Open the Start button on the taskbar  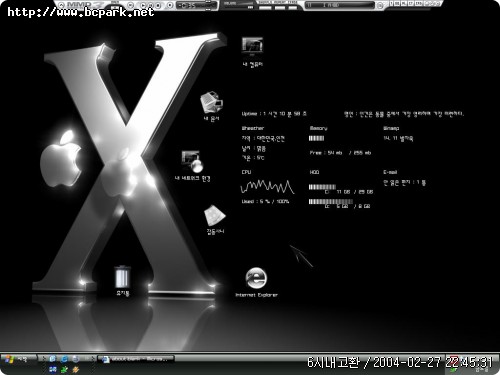[18, 359]
